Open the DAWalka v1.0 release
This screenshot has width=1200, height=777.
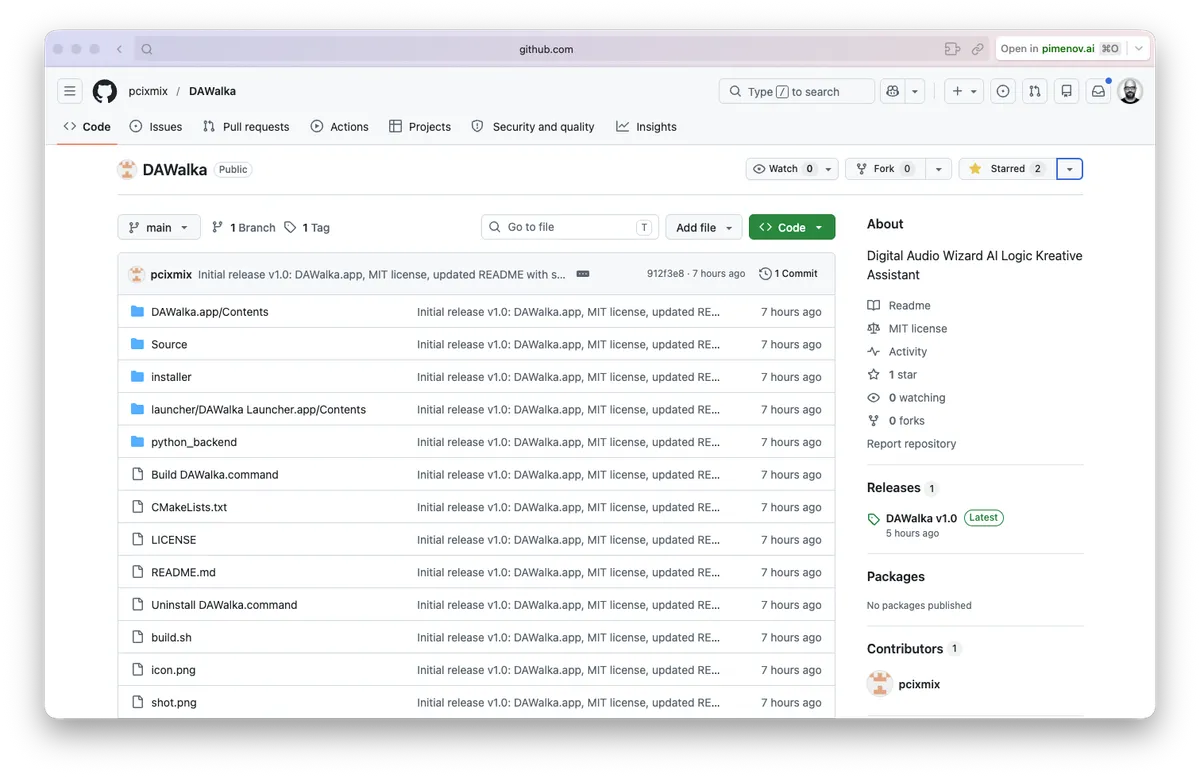[x=921, y=518]
